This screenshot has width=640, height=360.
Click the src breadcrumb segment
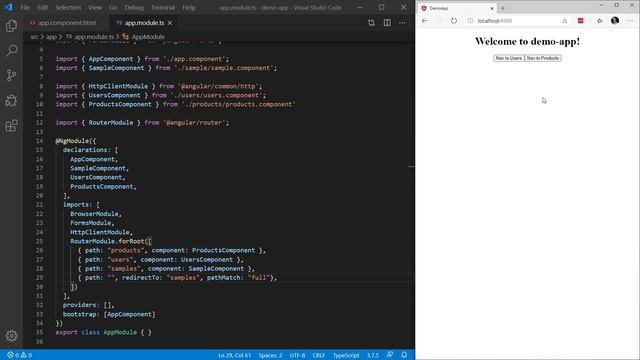click(x=35, y=37)
